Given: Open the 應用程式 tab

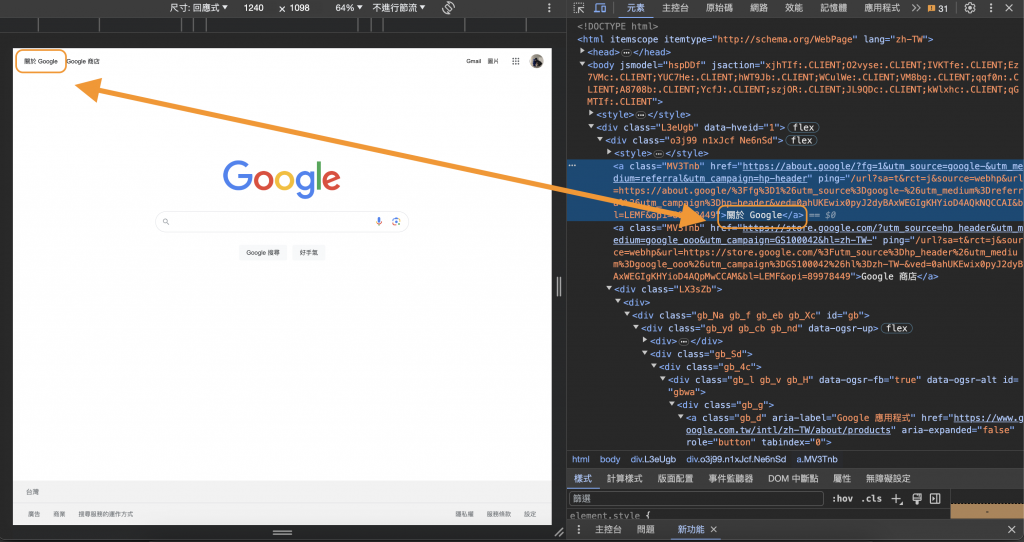Looking at the screenshot, I should (x=882, y=8).
